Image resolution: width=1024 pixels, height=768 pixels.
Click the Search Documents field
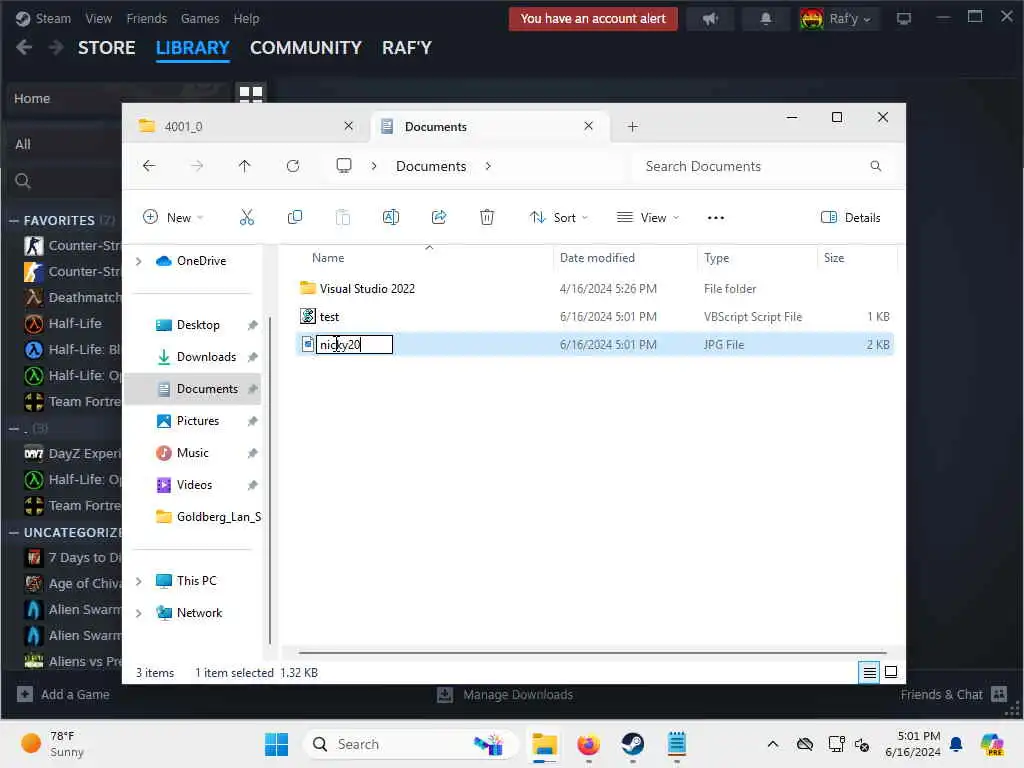[x=761, y=166]
